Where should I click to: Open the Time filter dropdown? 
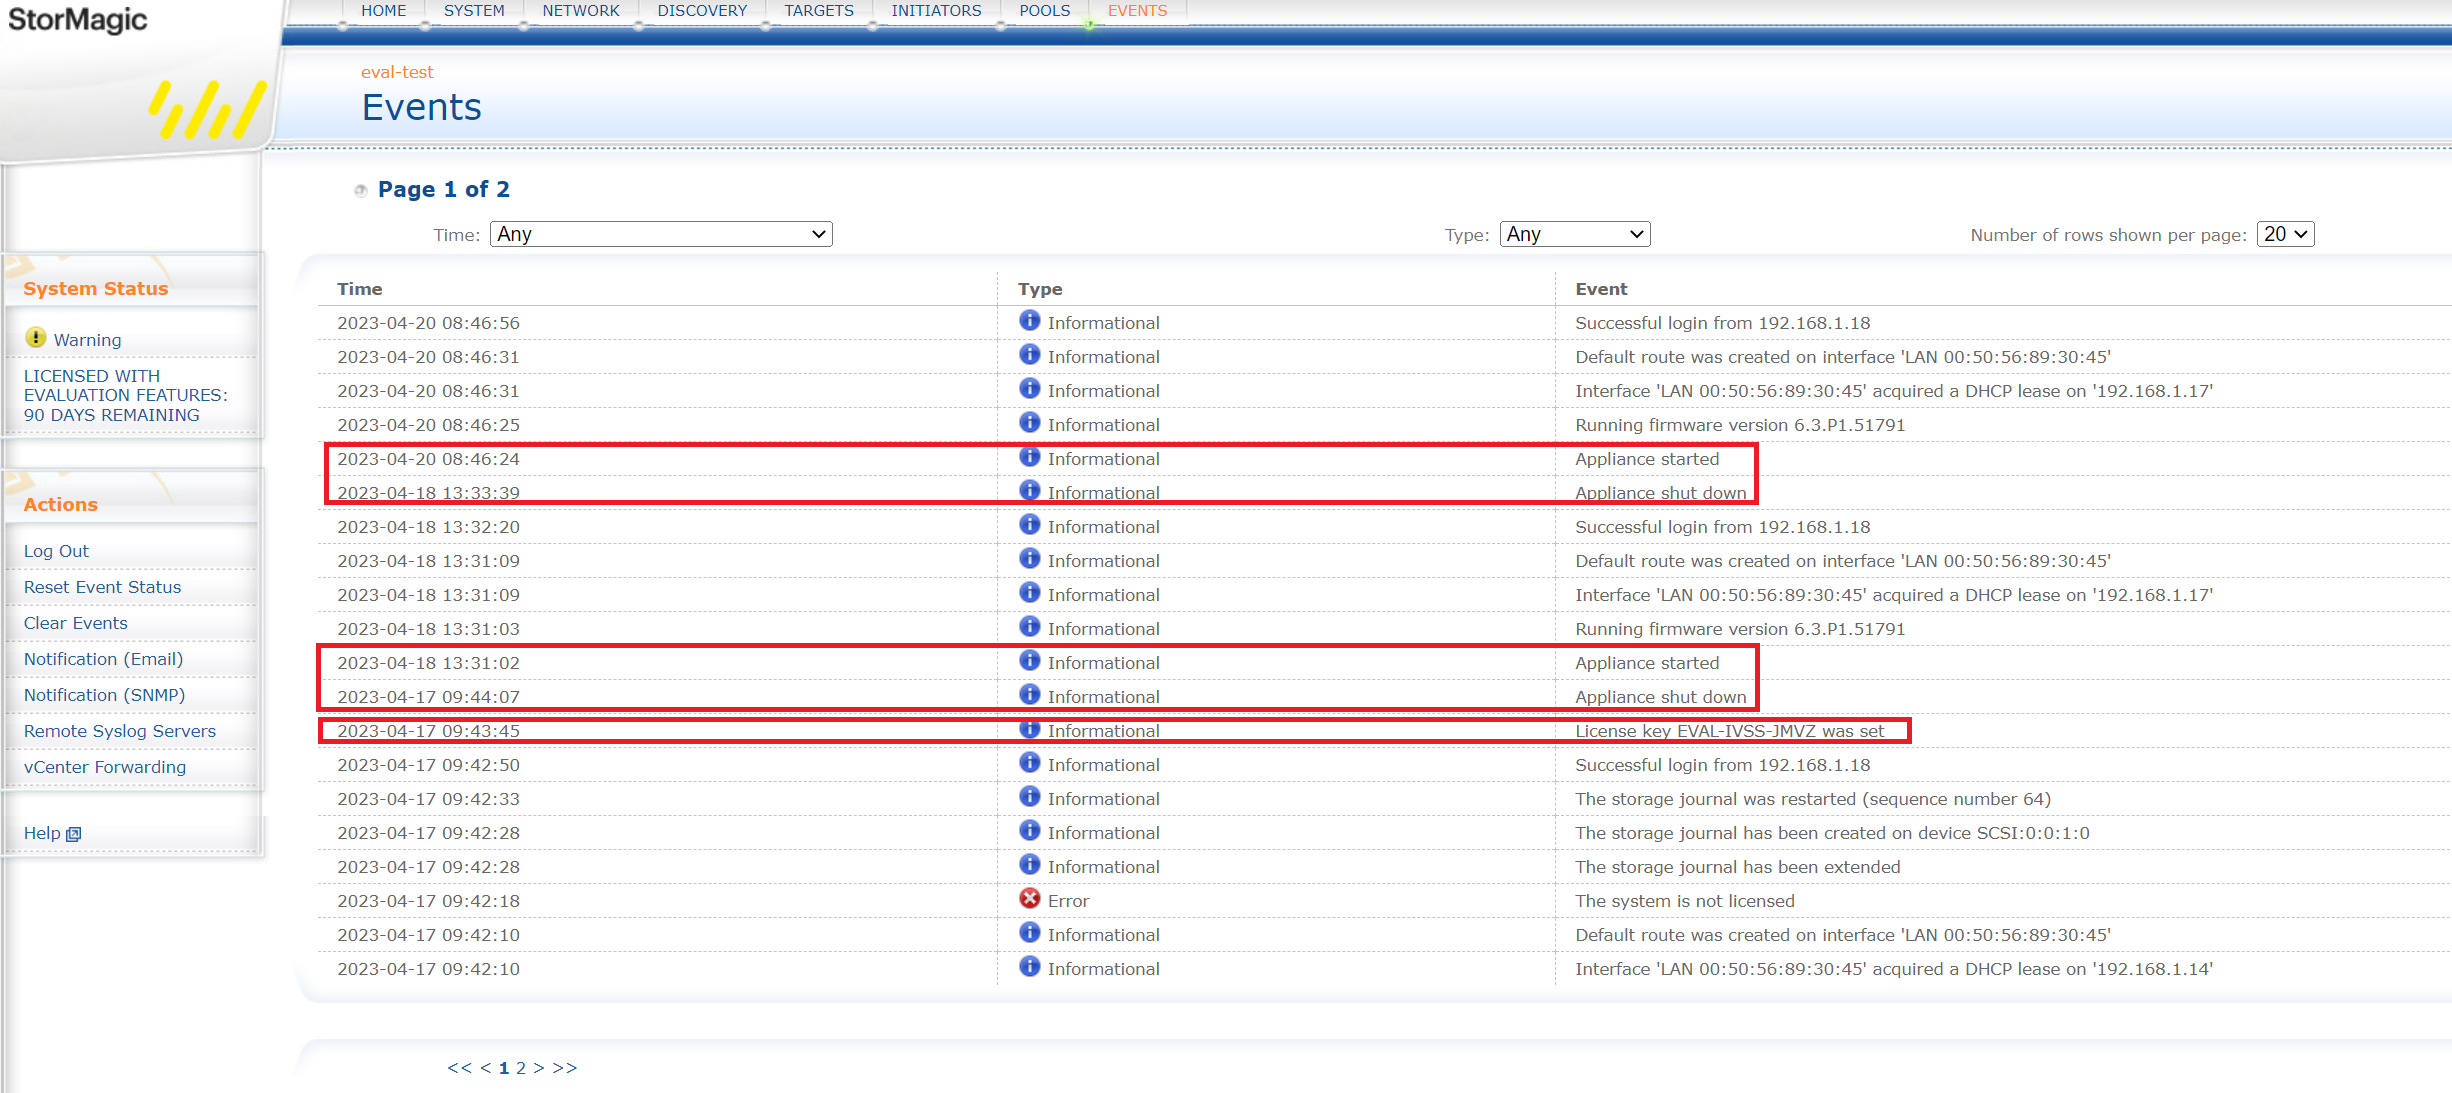[x=661, y=234]
